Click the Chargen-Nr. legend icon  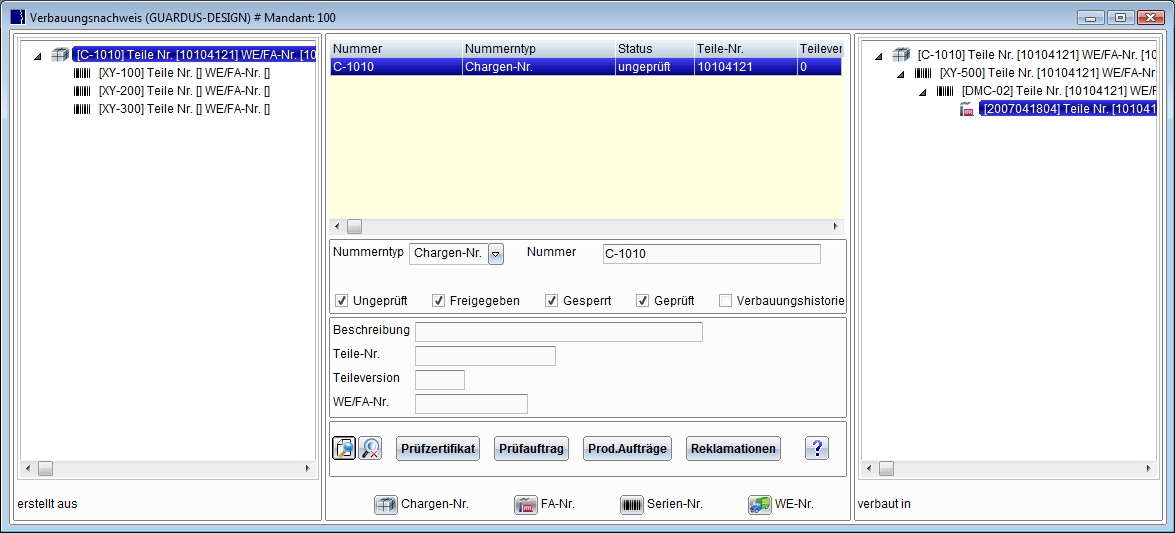[386, 505]
